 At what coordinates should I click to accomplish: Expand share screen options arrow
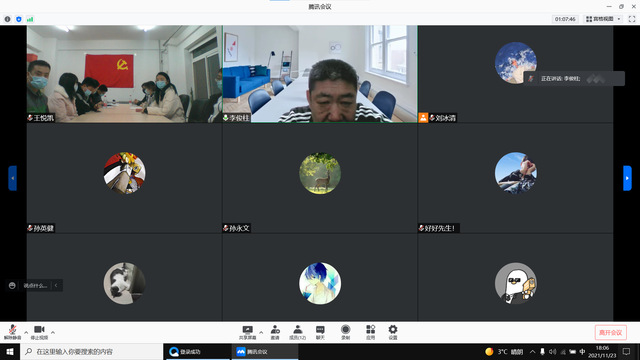click(261, 332)
